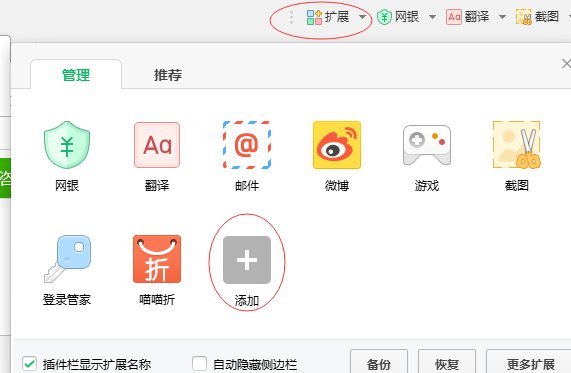This screenshot has width=571, height=373.
Task: Close the extension manager panel
Action: coord(566,64)
